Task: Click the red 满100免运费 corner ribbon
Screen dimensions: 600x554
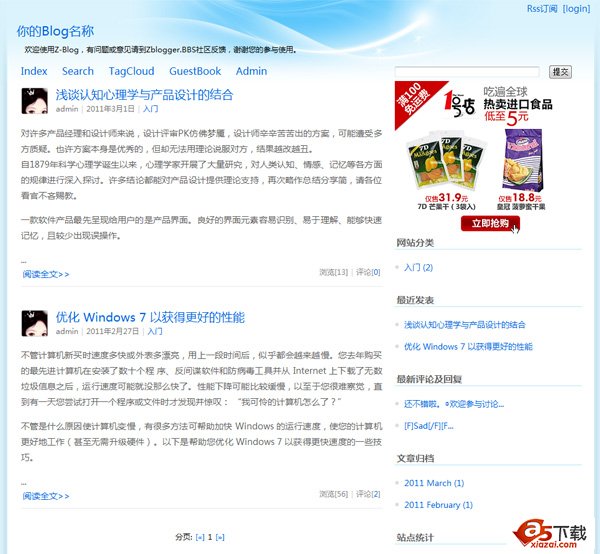Action: [x=413, y=99]
